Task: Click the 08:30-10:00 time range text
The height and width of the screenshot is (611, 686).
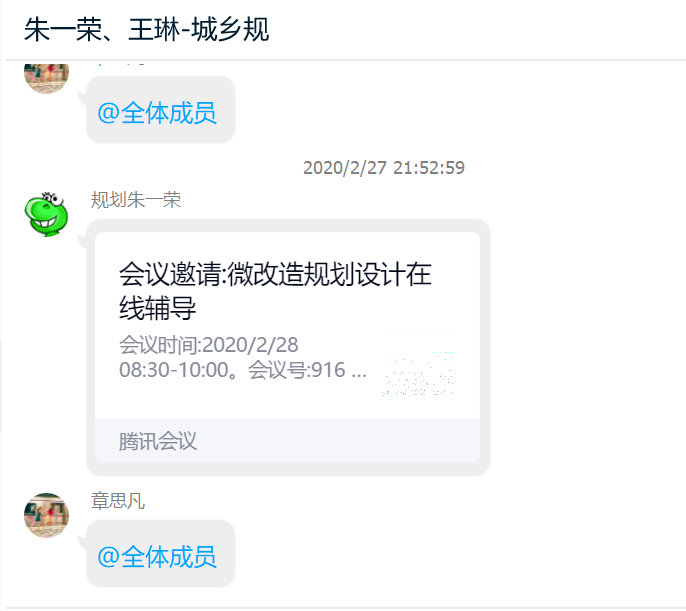Action: 174,370
